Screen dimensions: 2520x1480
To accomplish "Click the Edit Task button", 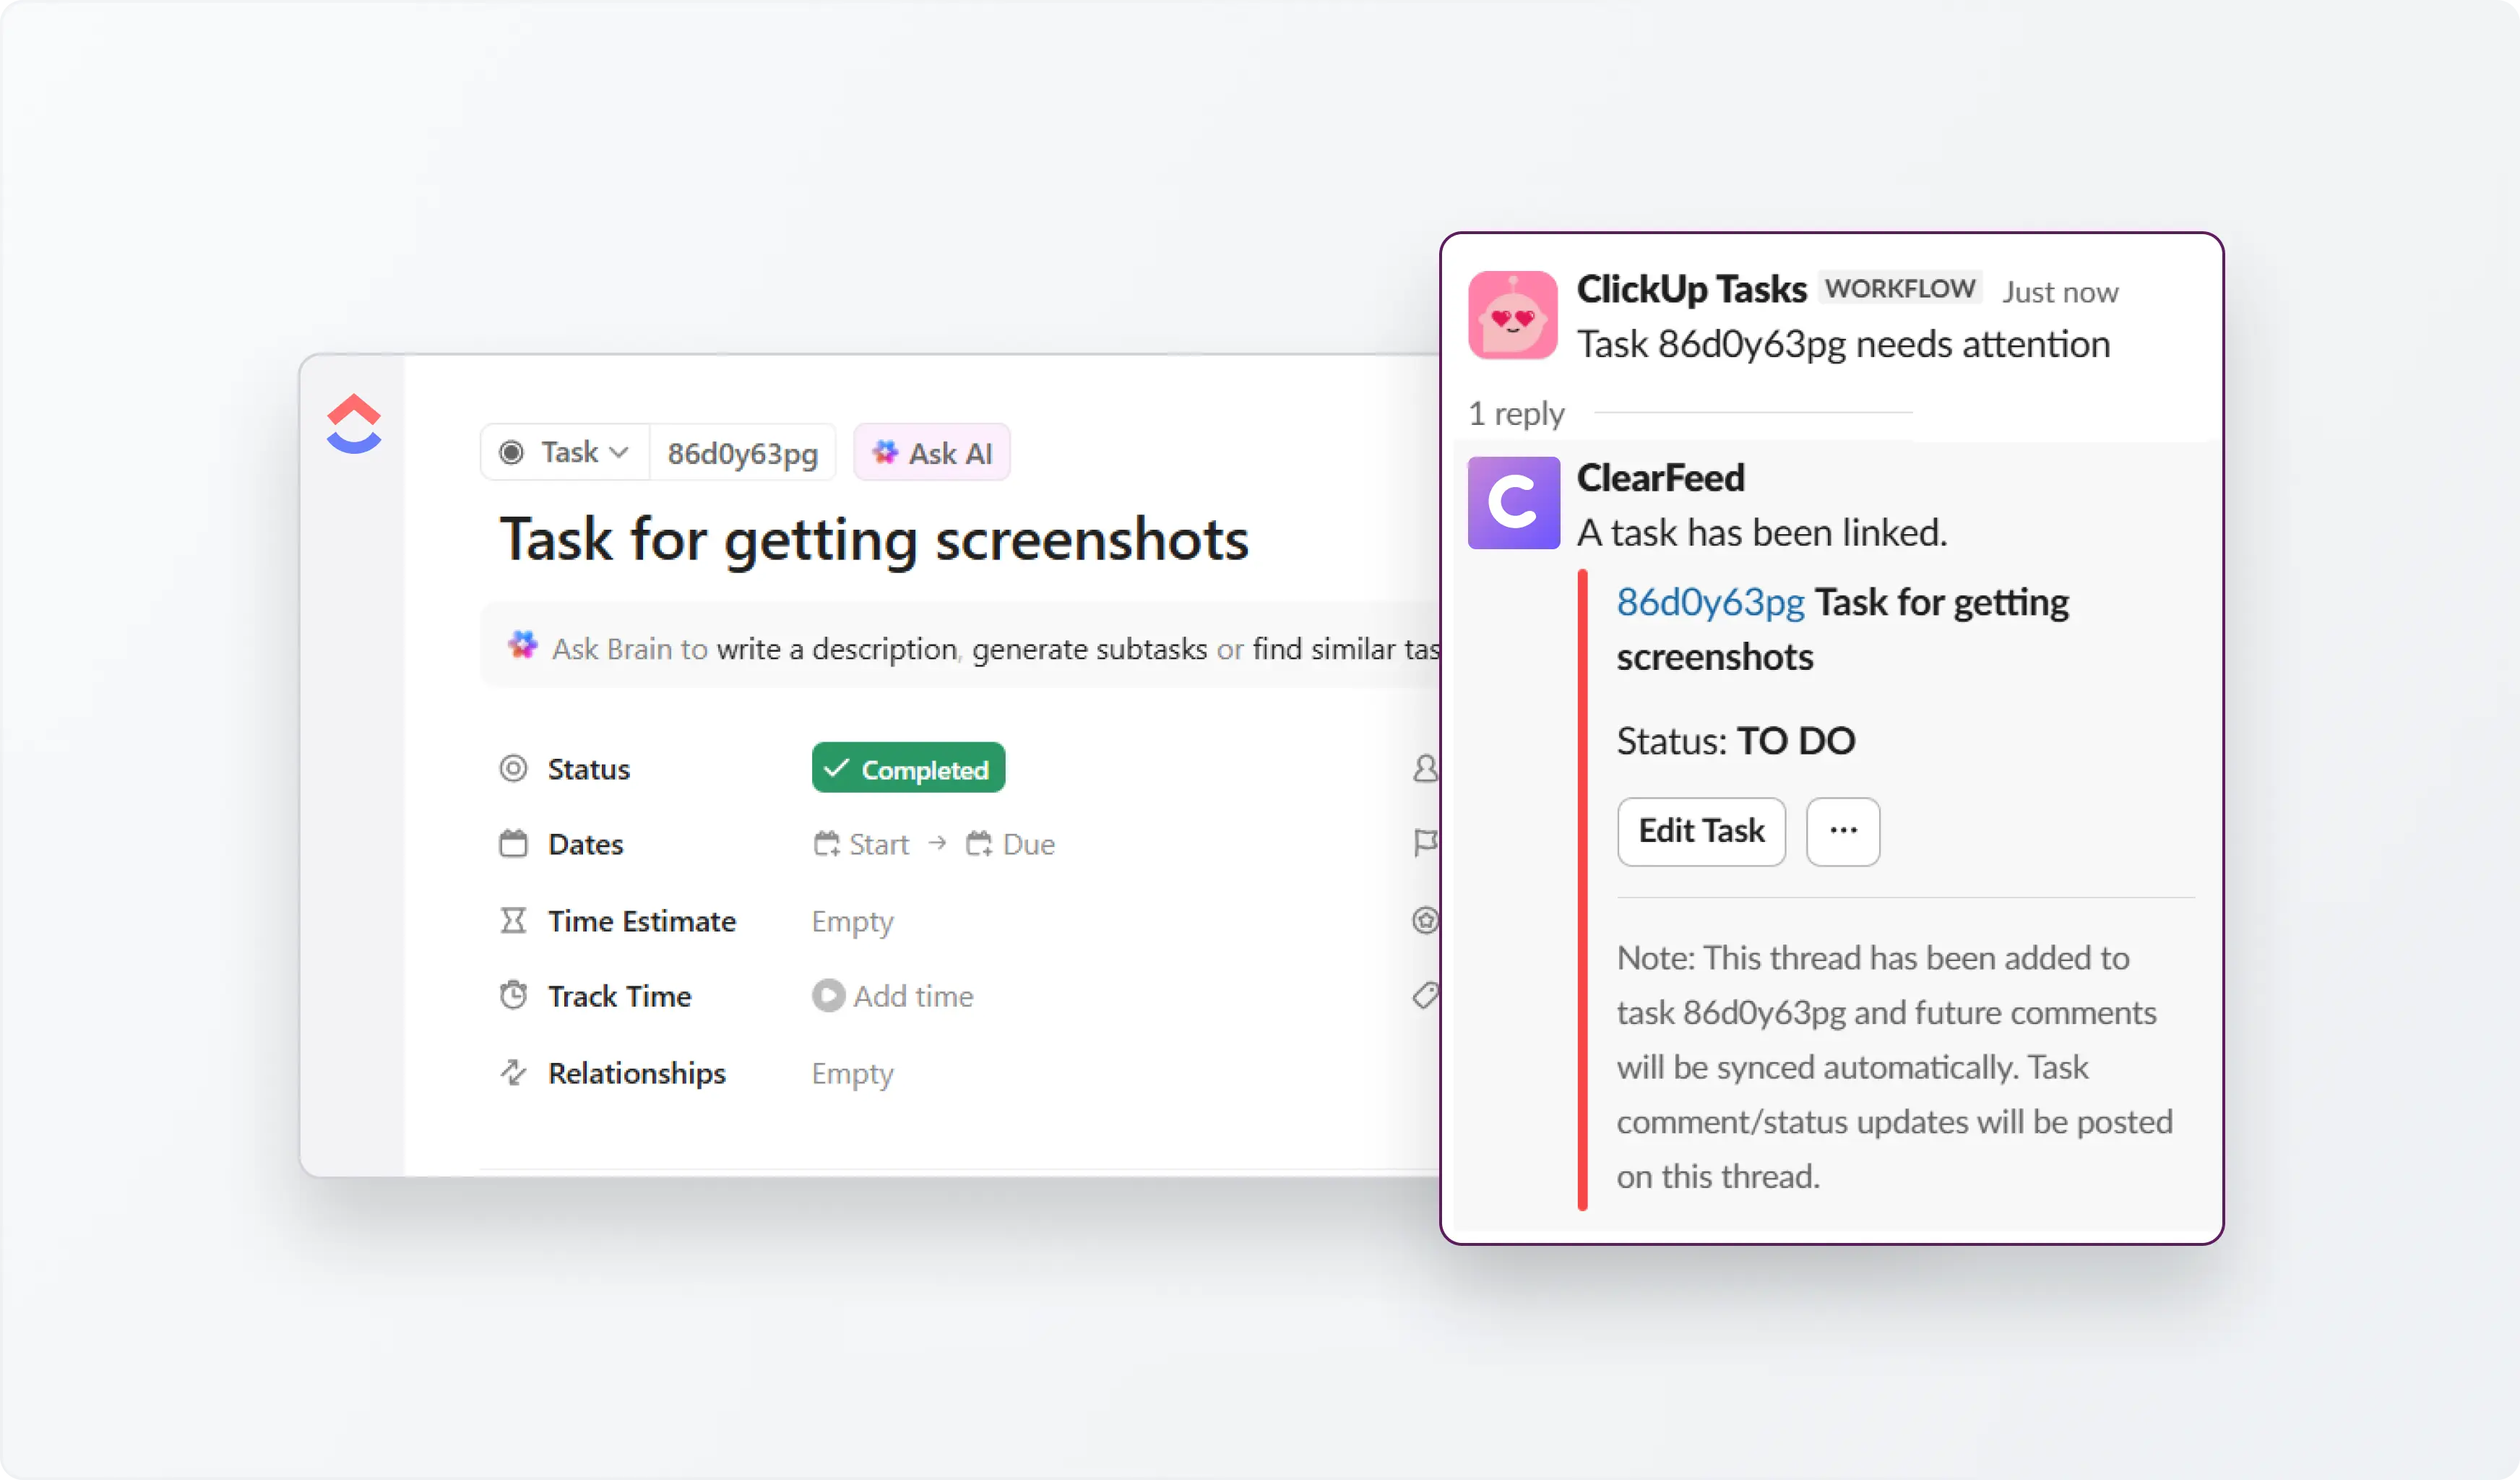I will coord(1700,831).
